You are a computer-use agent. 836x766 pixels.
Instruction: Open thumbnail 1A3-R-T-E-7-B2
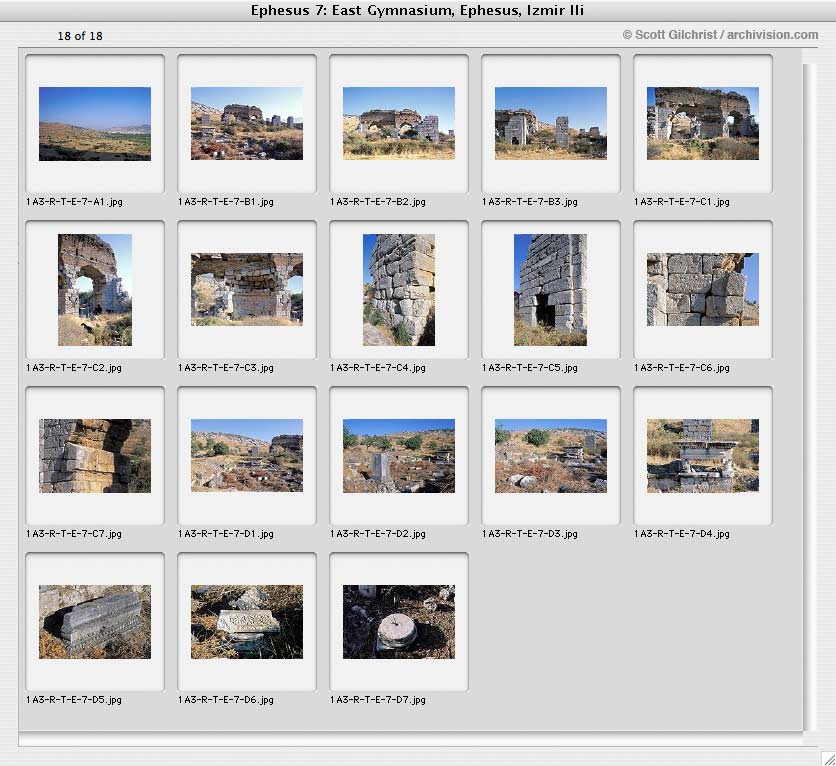click(399, 124)
